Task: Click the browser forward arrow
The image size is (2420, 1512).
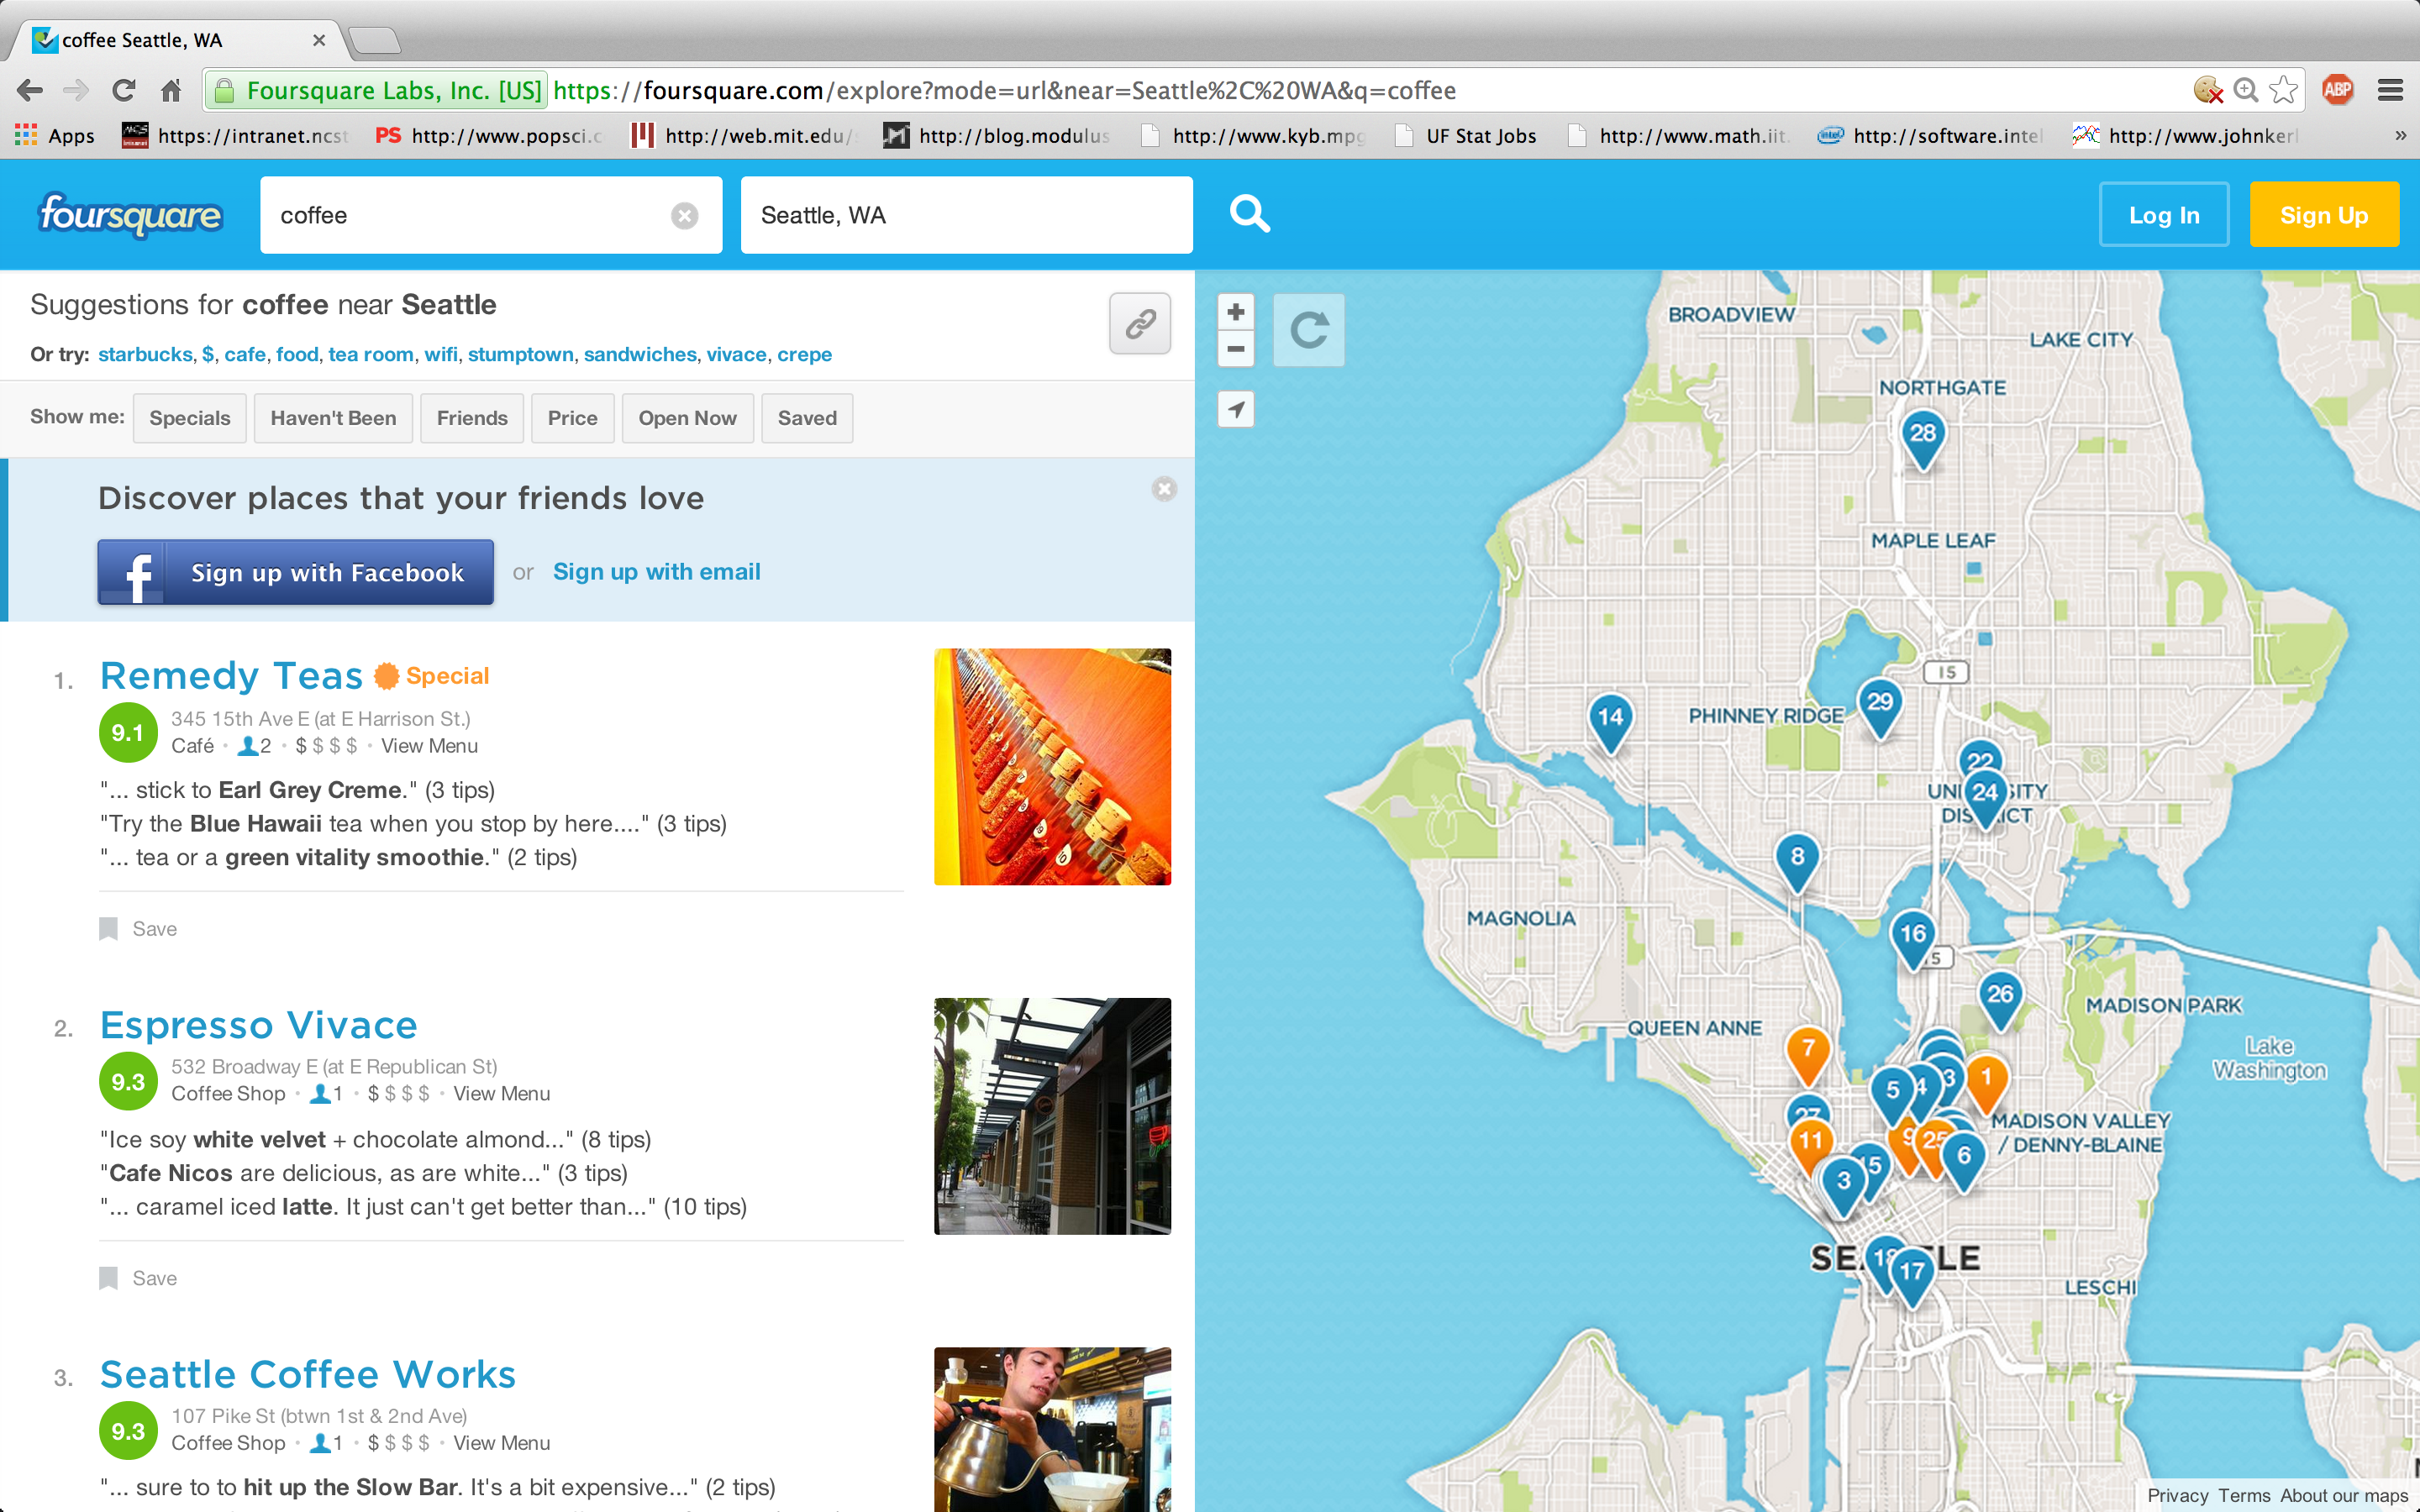Action: coord(76,91)
